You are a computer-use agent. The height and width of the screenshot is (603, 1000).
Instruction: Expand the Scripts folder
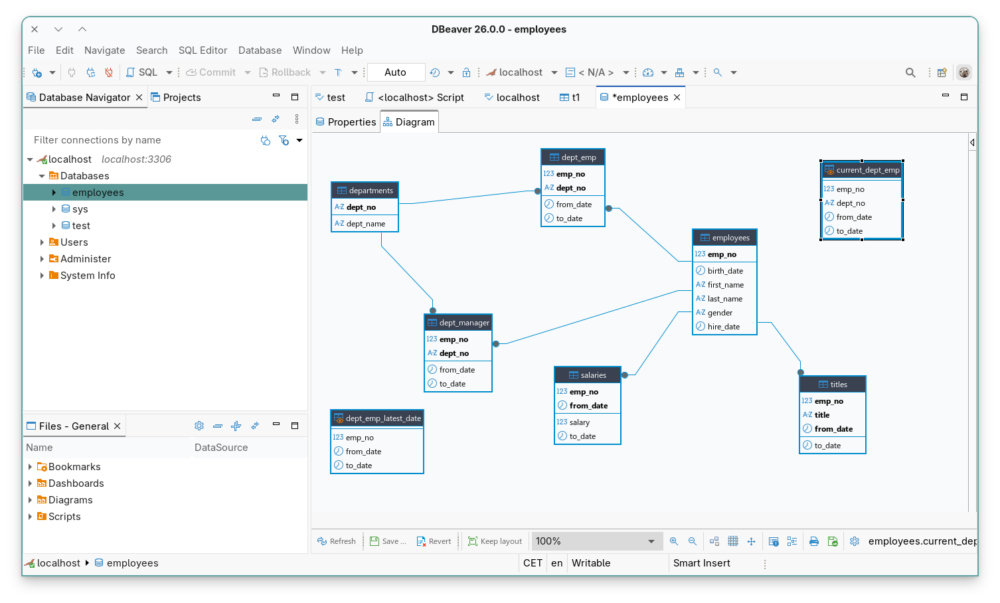click(x=30, y=516)
